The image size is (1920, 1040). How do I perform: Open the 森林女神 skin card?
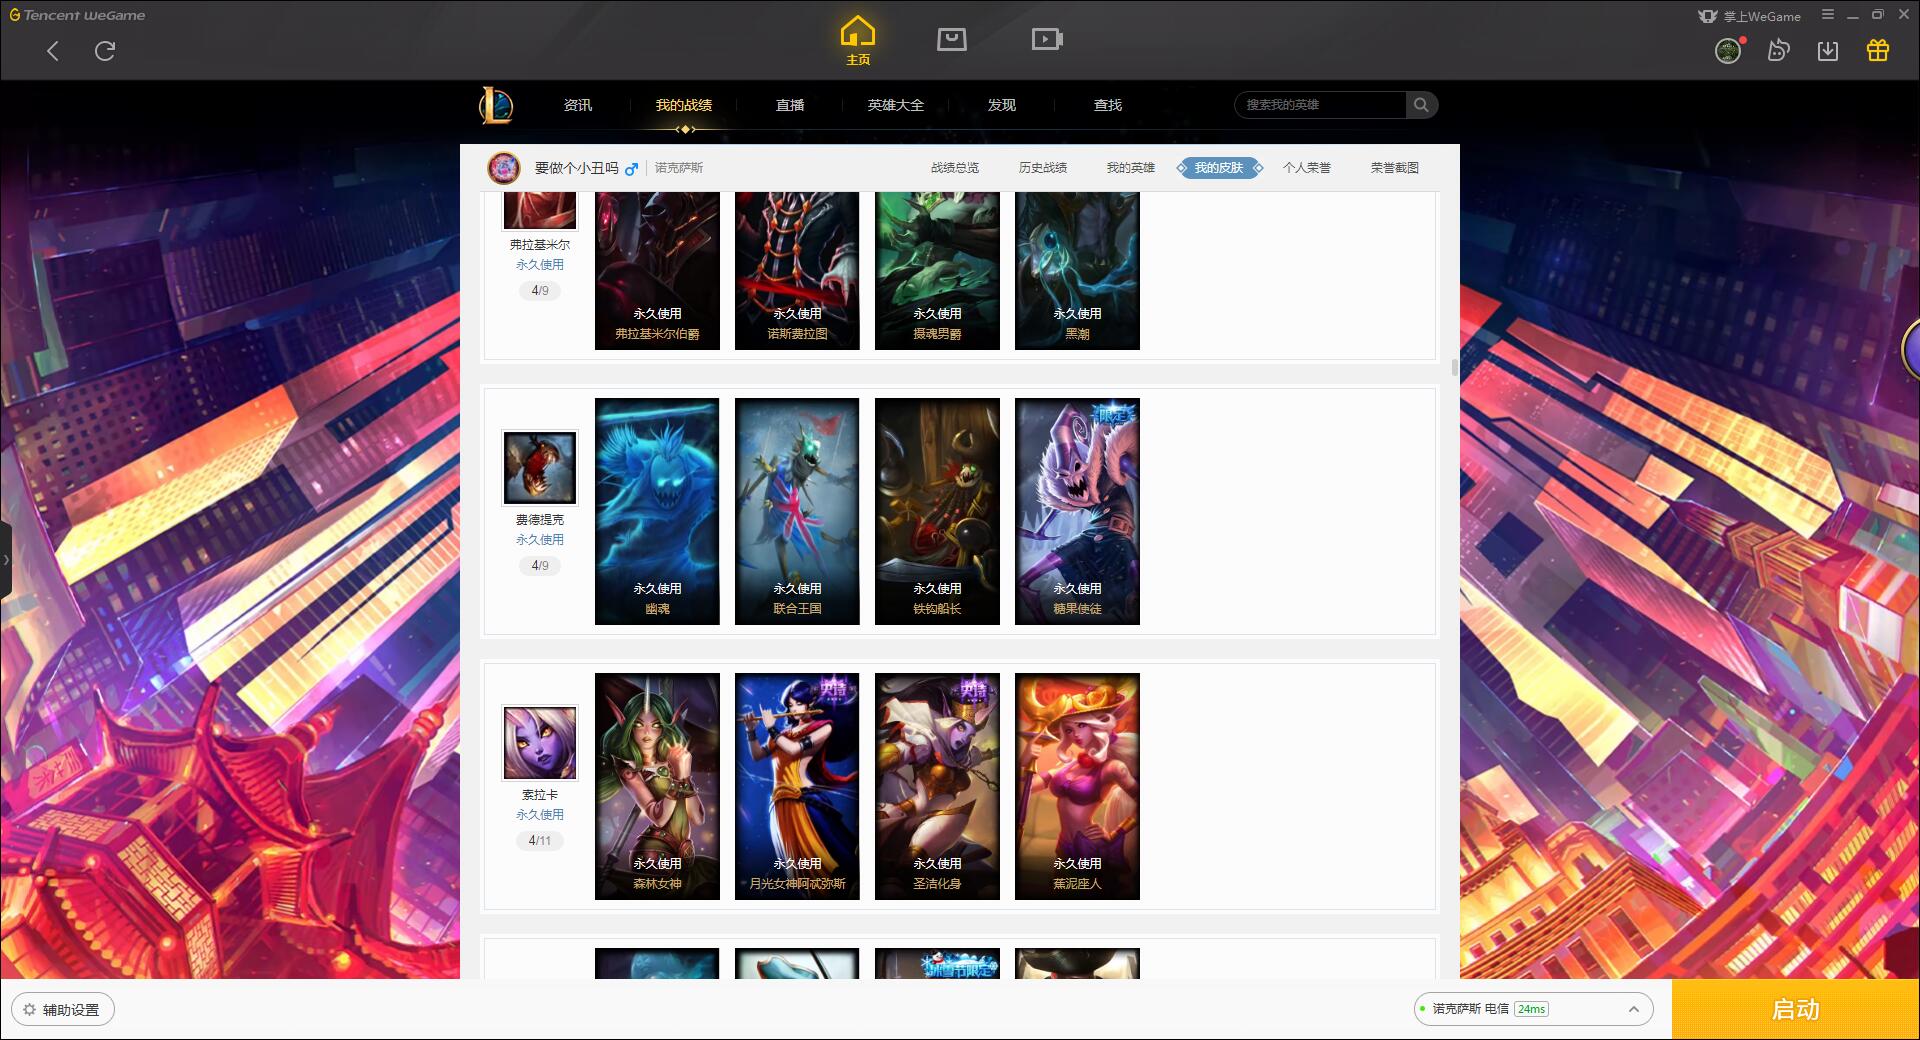click(x=657, y=786)
